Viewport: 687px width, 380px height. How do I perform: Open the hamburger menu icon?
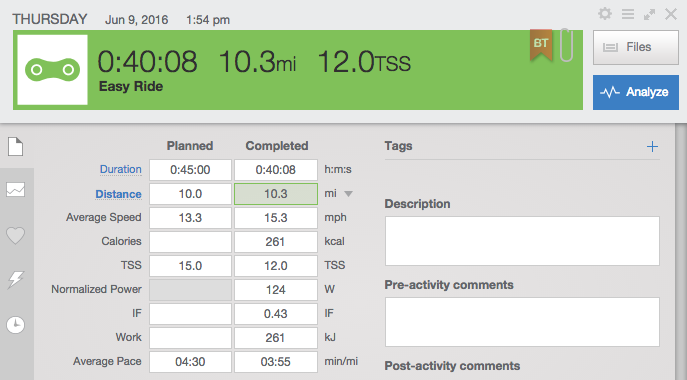(x=627, y=14)
